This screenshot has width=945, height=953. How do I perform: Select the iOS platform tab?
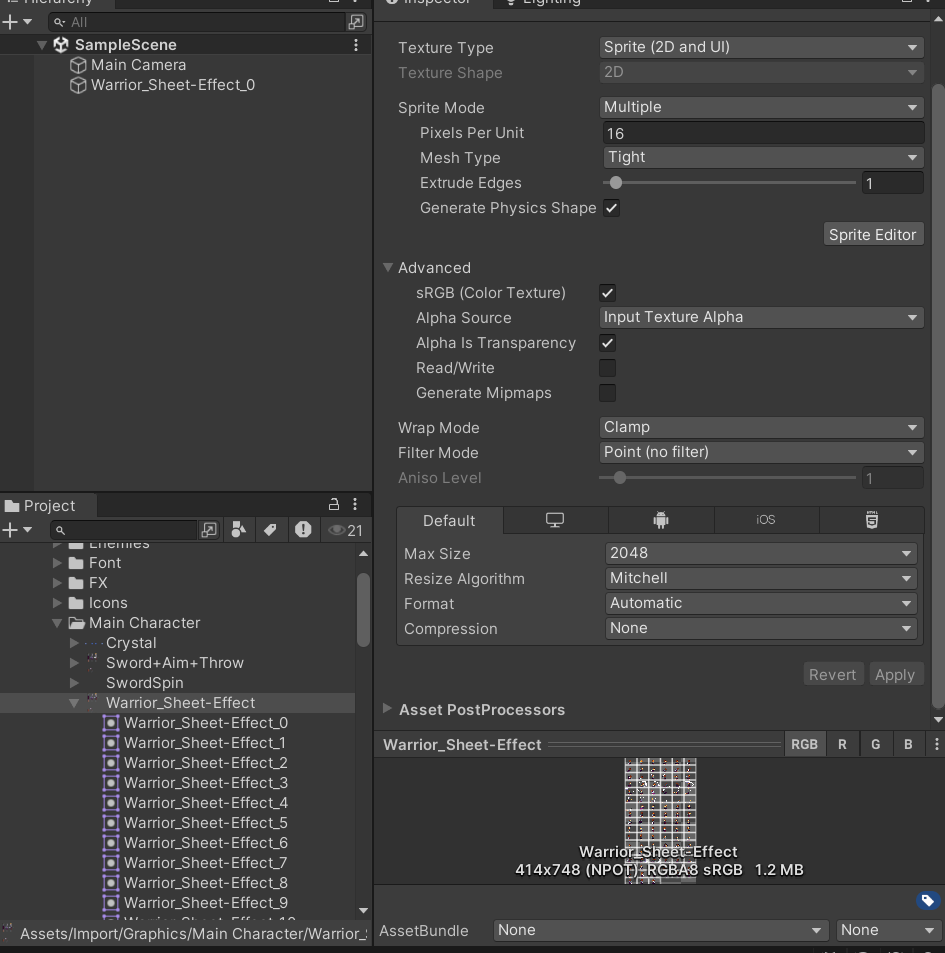(766, 520)
